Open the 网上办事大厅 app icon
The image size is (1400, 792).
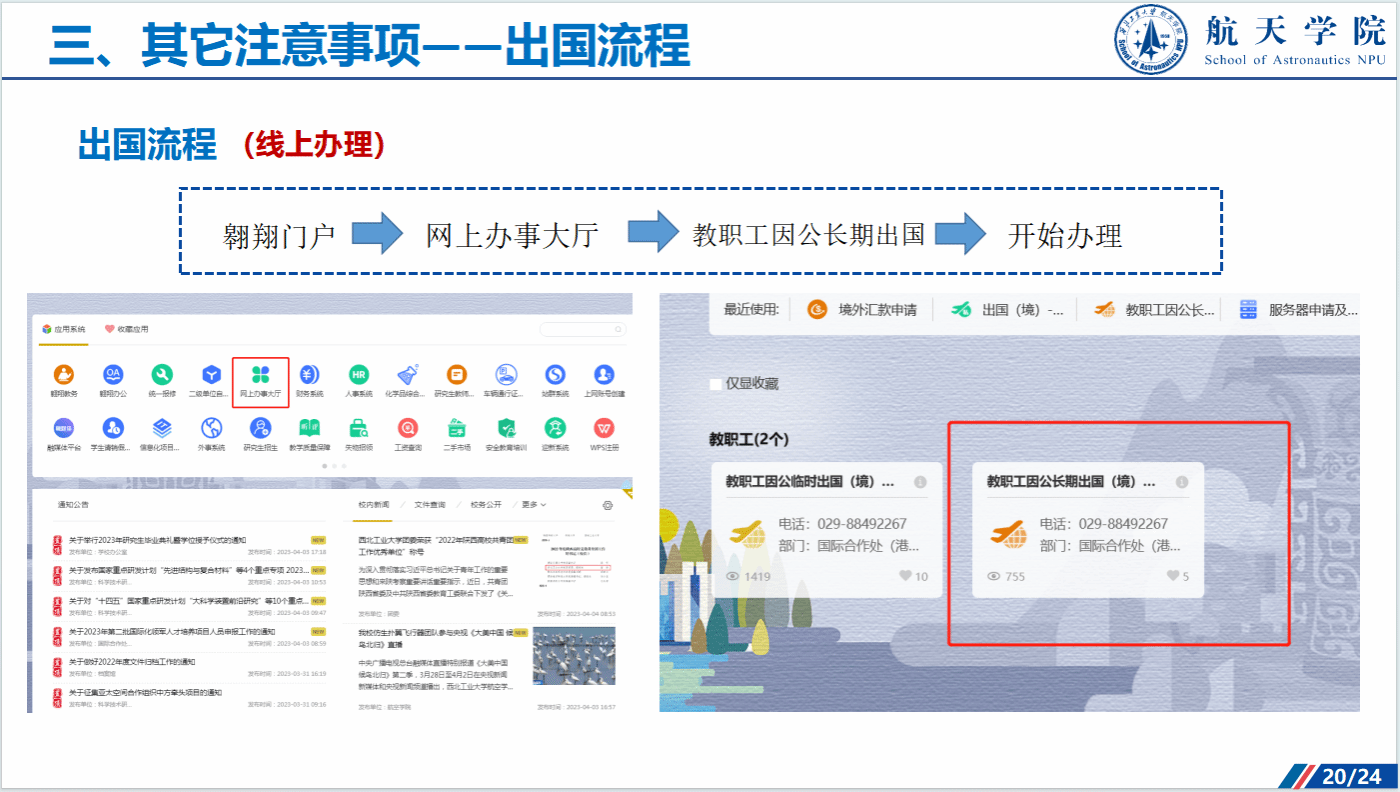tap(260, 376)
